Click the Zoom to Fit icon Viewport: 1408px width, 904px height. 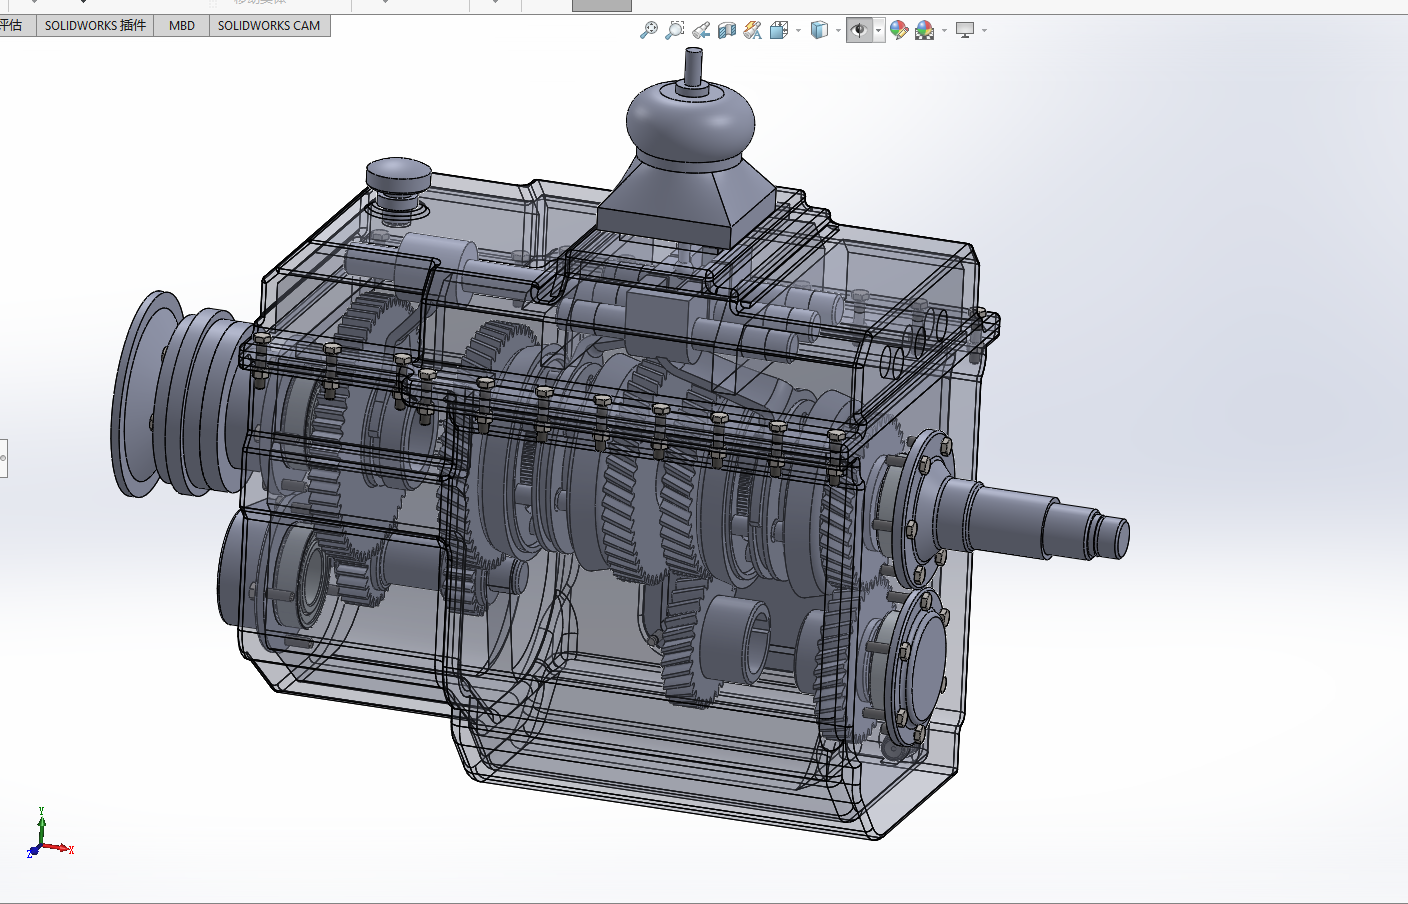coord(648,30)
